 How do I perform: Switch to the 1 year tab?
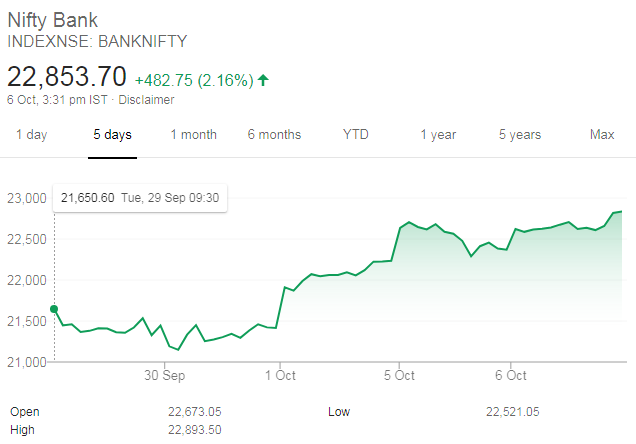437,134
